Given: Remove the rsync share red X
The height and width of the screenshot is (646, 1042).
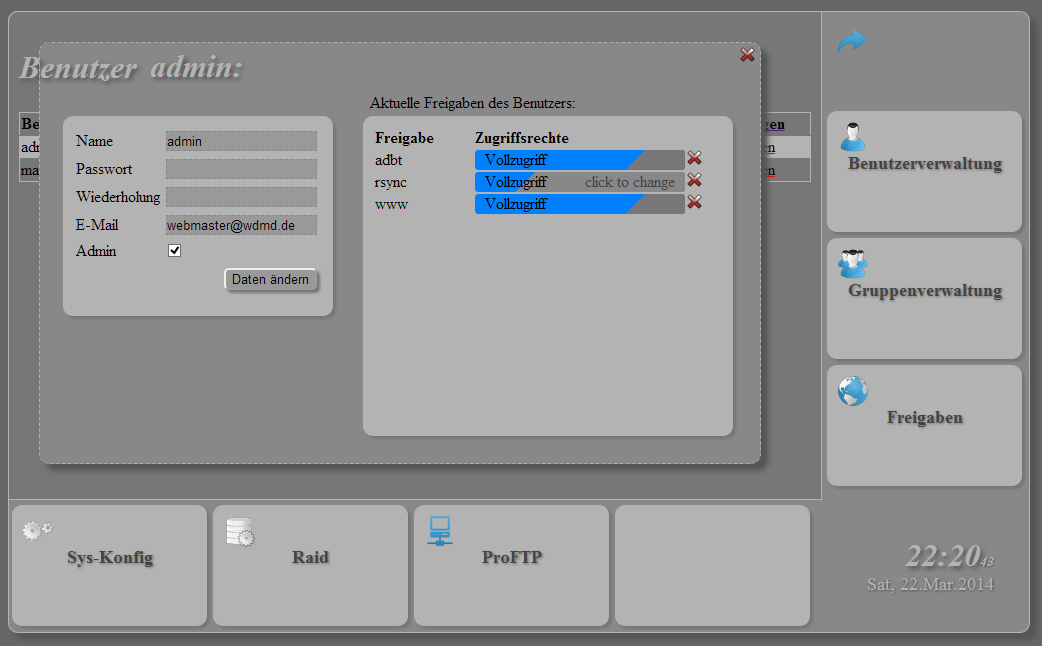Looking at the screenshot, I should point(694,180).
